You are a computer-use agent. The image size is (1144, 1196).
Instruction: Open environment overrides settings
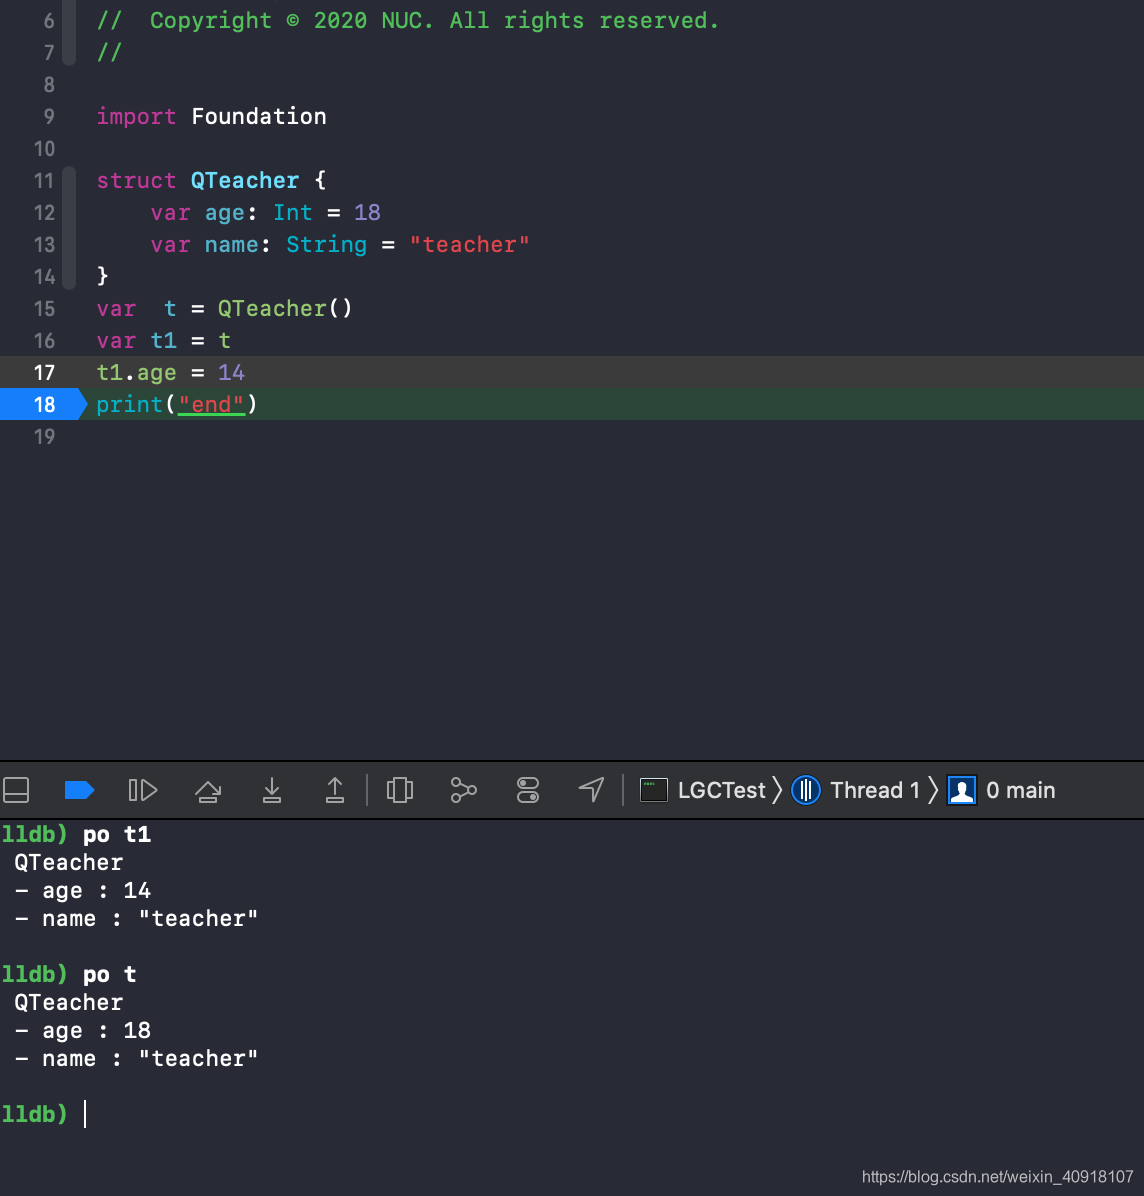[x=528, y=790]
